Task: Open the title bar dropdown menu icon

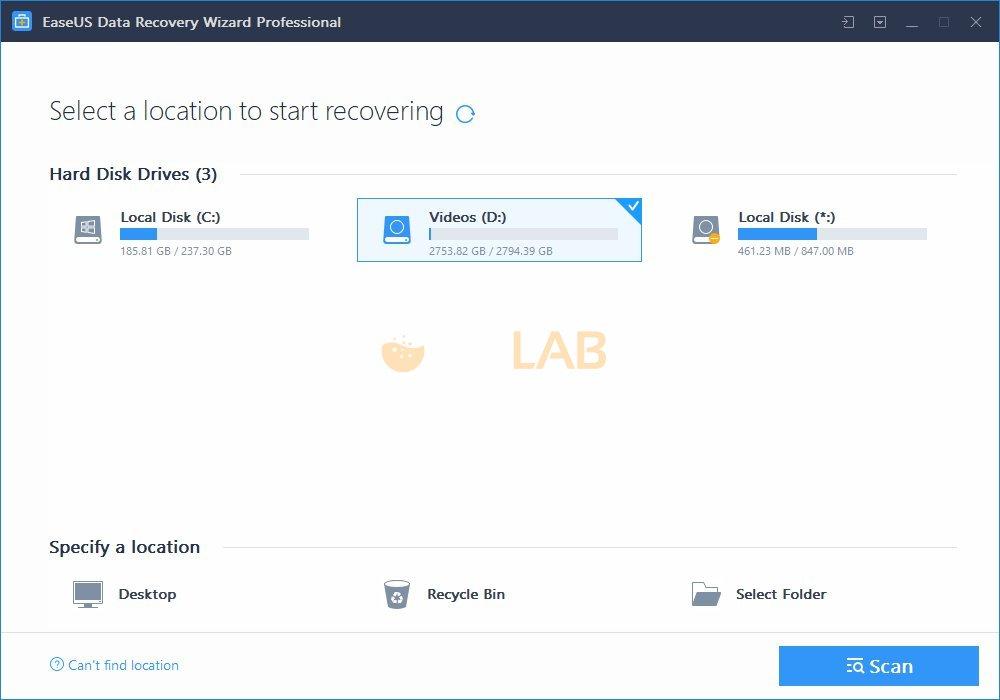Action: coord(880,22)
